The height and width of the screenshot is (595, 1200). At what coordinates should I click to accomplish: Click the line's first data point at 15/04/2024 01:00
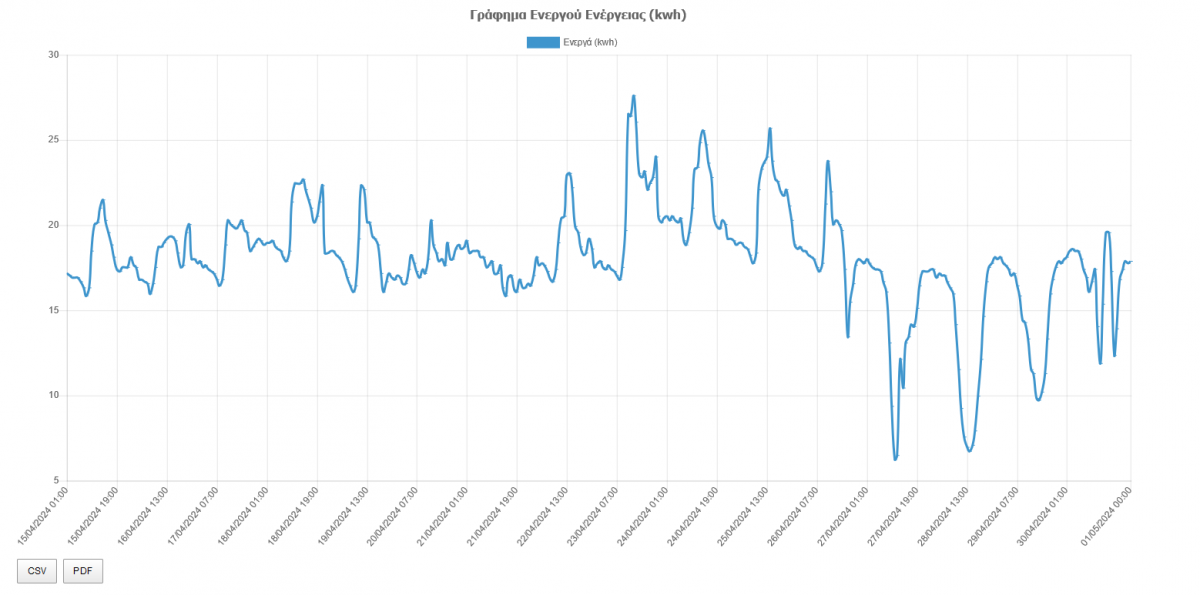67,273
